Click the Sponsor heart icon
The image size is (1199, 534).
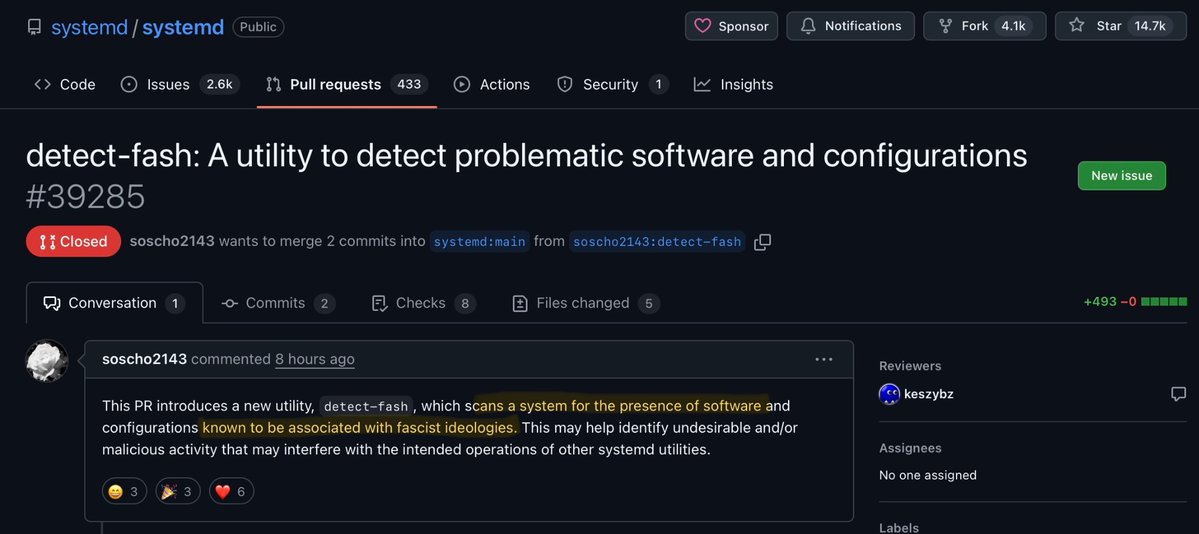(x=702, y=26)
